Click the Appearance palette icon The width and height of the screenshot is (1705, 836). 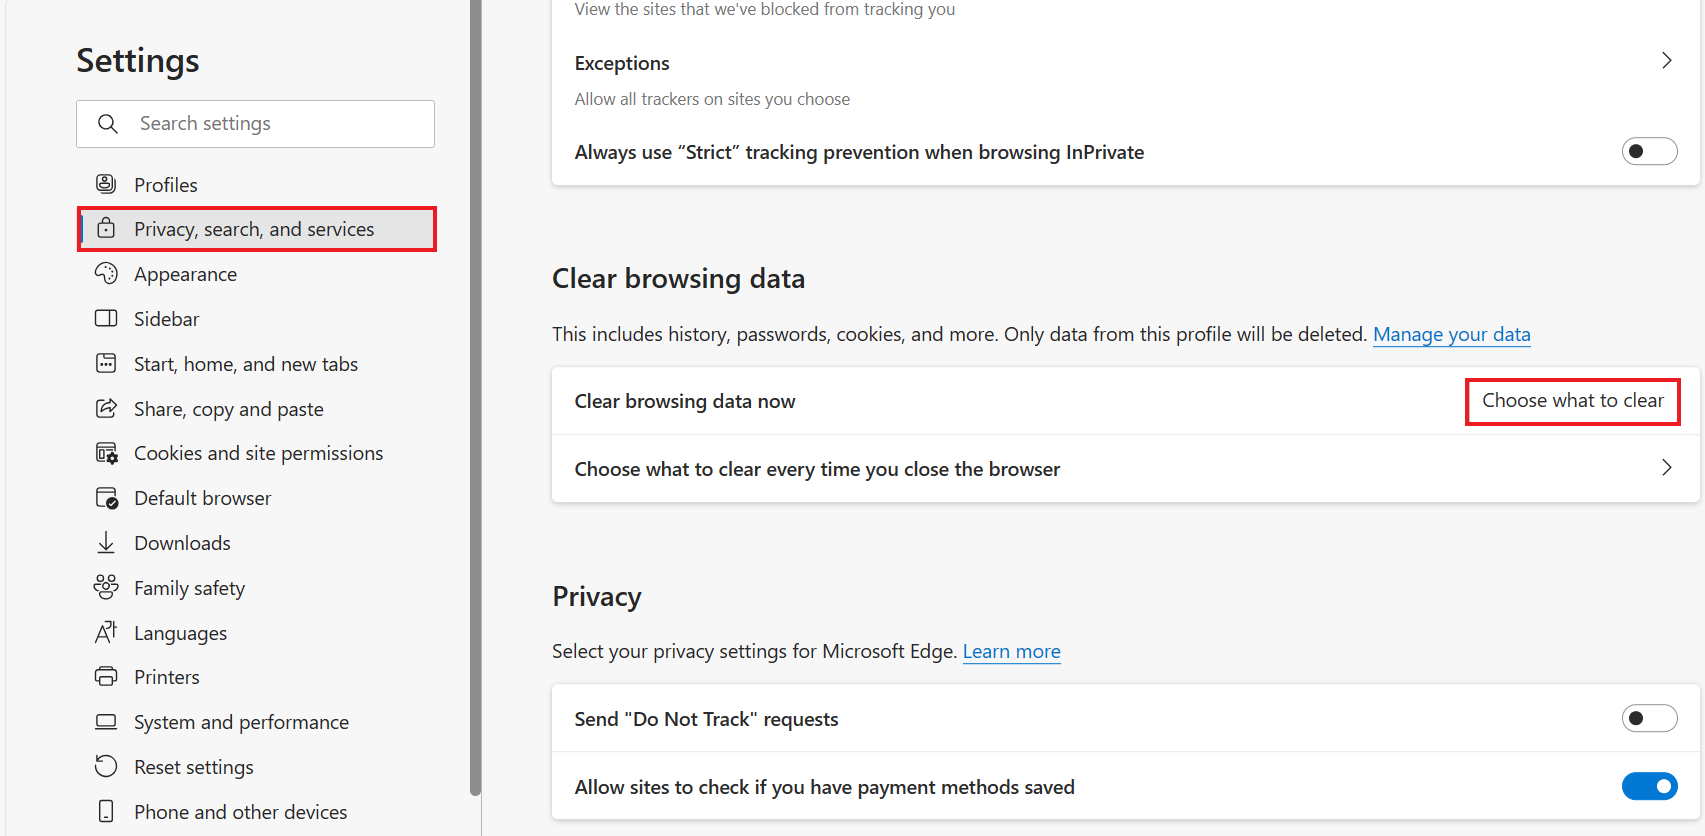pyautogui.click(x=106, y=273)
